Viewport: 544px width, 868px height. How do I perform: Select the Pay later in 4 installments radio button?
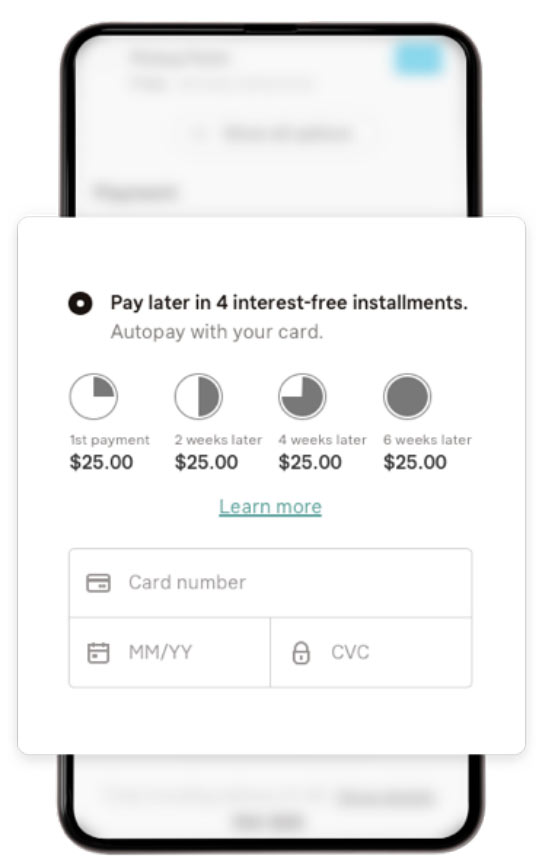[80, 303]
